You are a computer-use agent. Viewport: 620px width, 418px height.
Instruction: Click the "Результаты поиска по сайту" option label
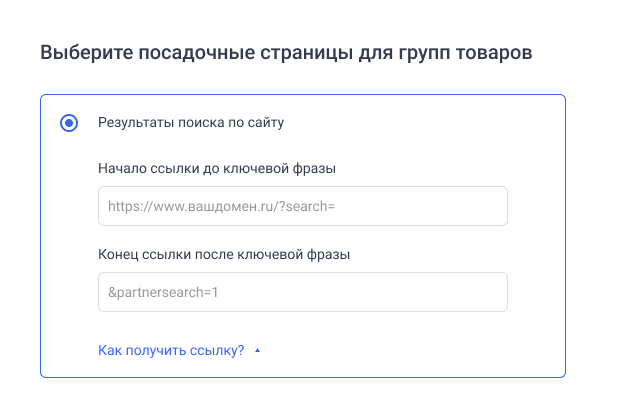(191, 123)
